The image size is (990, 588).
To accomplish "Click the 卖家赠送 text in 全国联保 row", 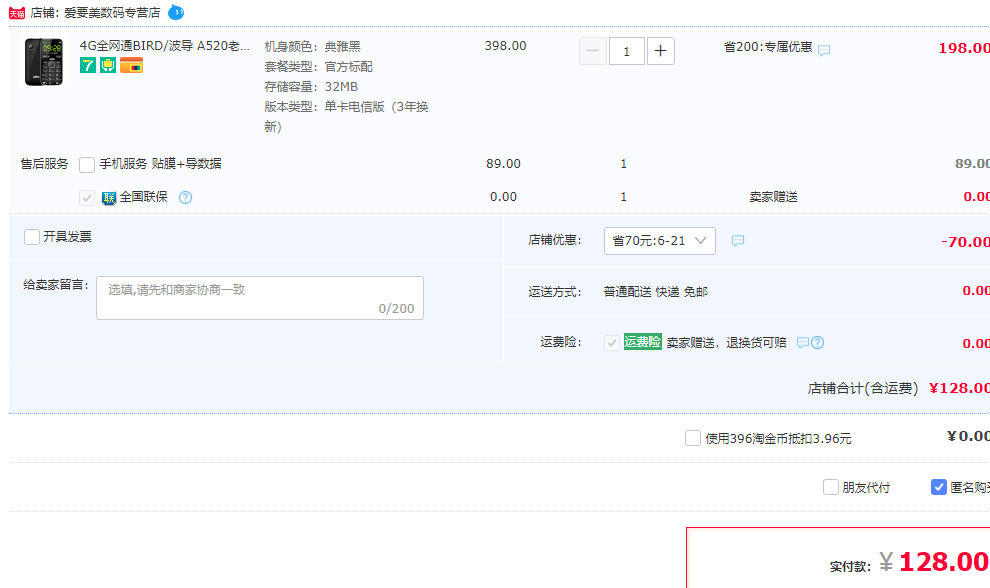I will (773, 196).
